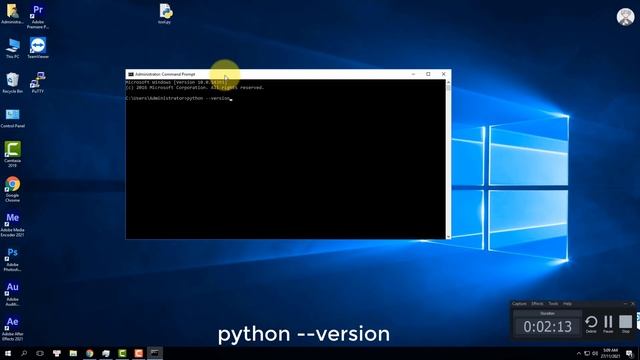Open the Tools menu in the recorder
This screenshot has height=360, width=640.
pyautogui.click(x=553, y=304)
